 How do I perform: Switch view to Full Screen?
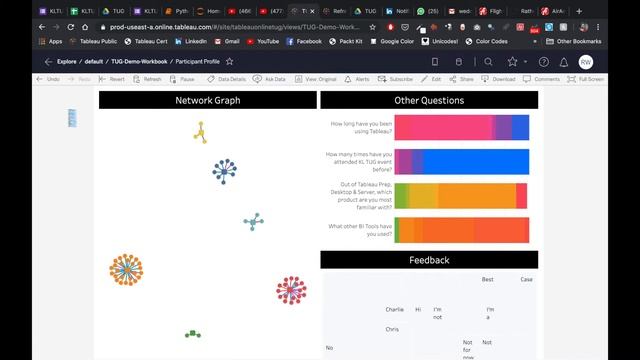[x=585, y=79]
